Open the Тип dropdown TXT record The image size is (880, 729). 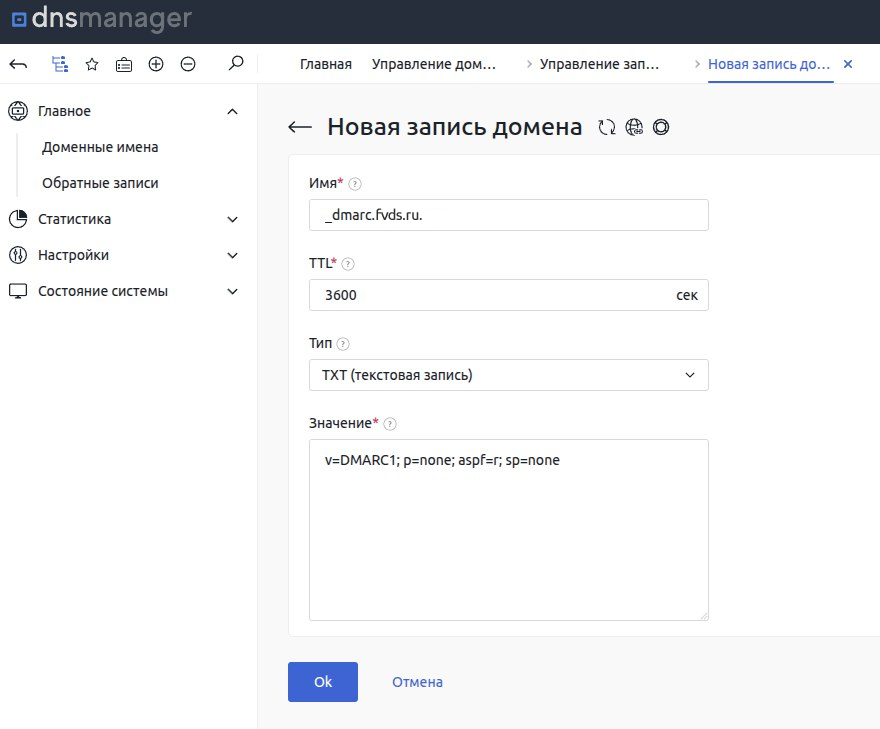tap(508, 375)
